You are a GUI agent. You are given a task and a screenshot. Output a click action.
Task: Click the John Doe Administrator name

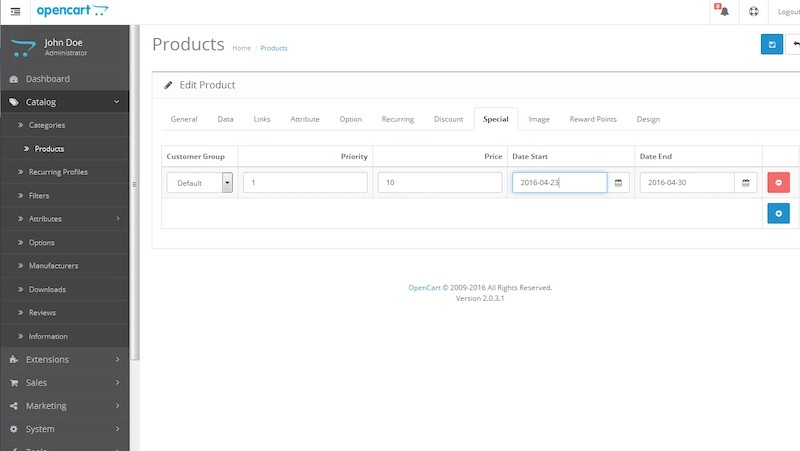coord(65,47)
